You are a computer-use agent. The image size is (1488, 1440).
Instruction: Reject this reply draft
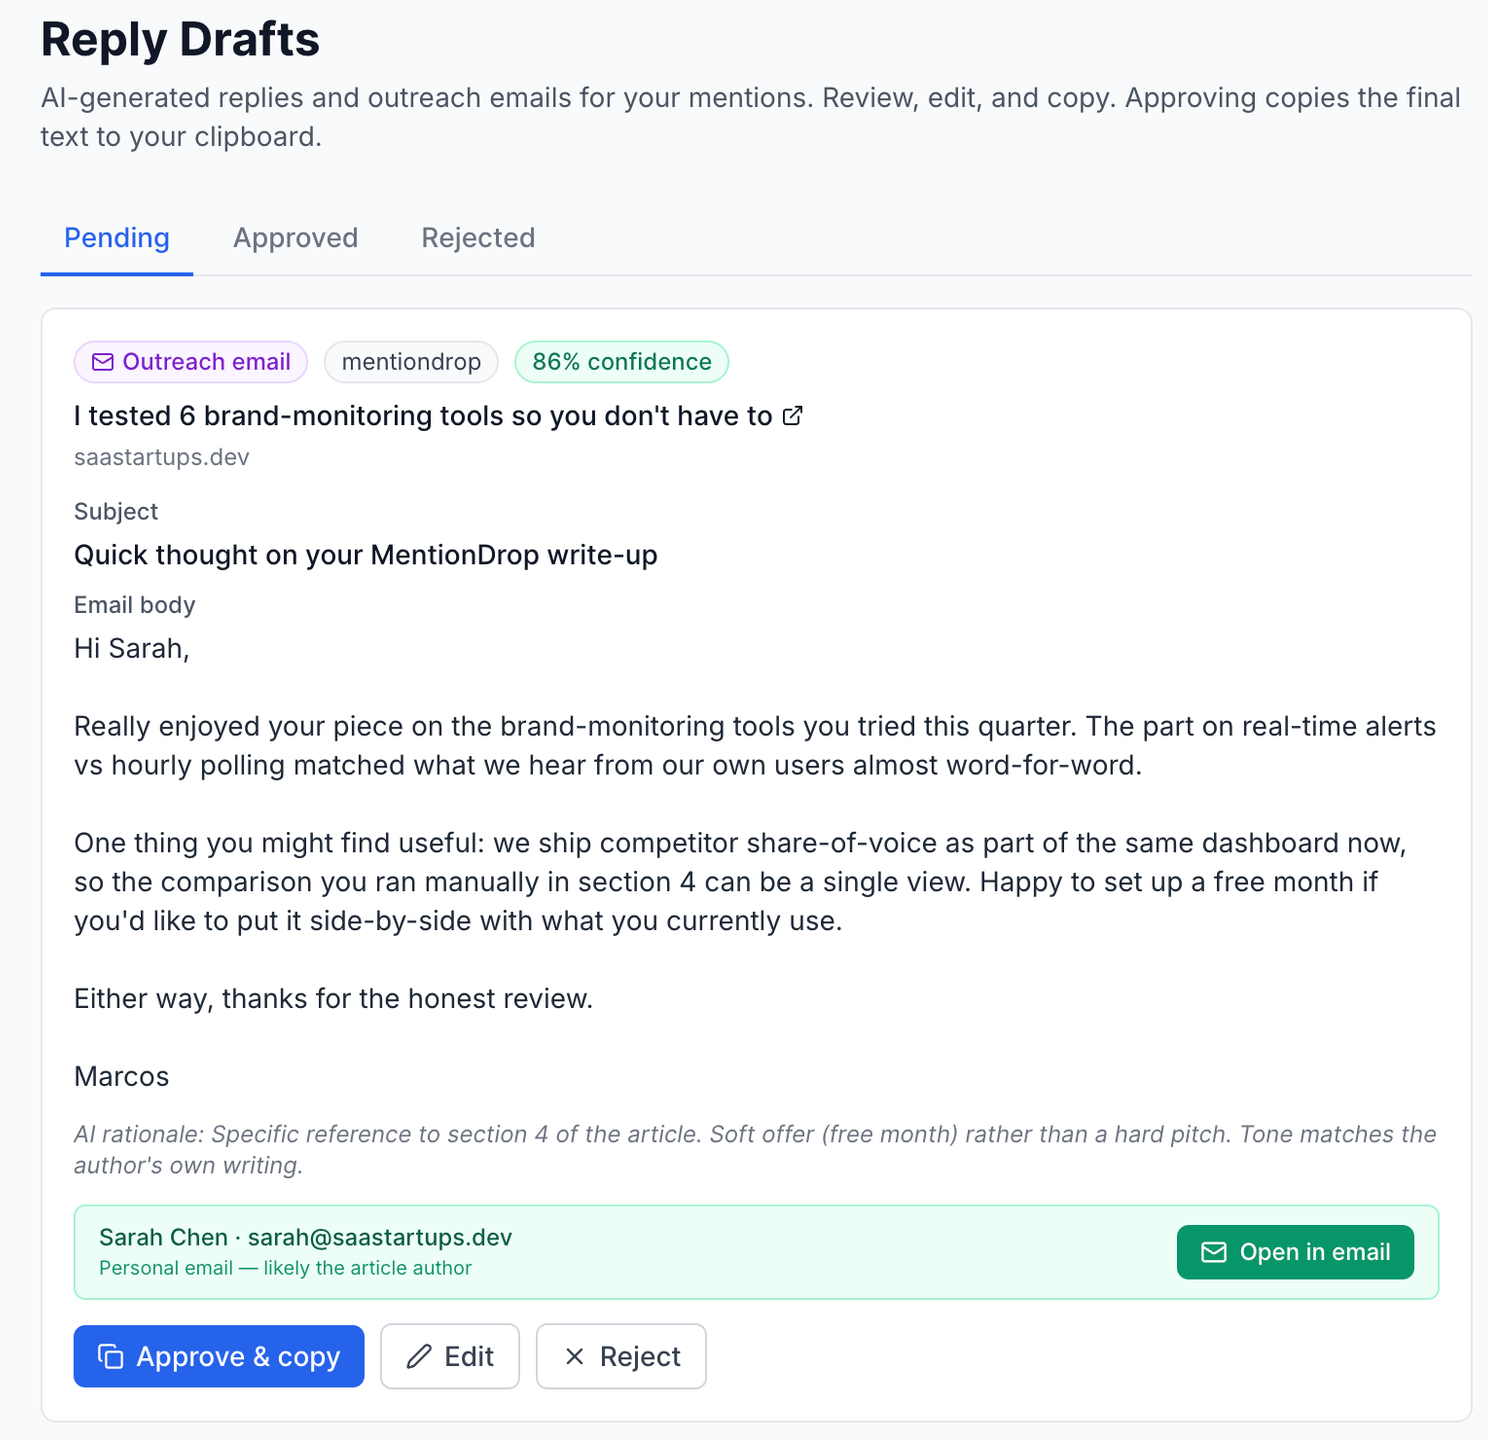point(621,1356)
